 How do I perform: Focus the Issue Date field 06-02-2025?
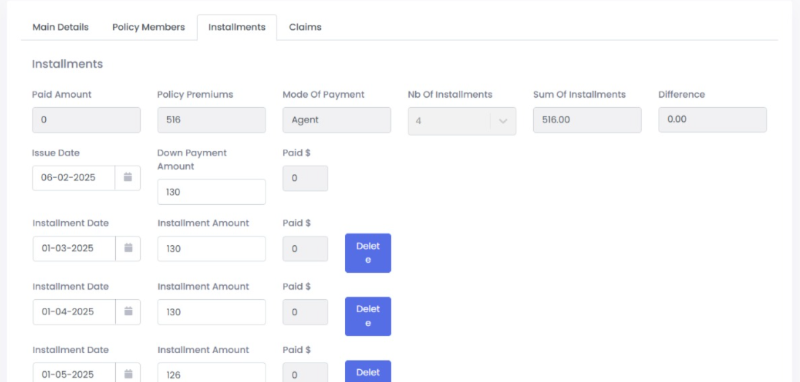(73, 178)
